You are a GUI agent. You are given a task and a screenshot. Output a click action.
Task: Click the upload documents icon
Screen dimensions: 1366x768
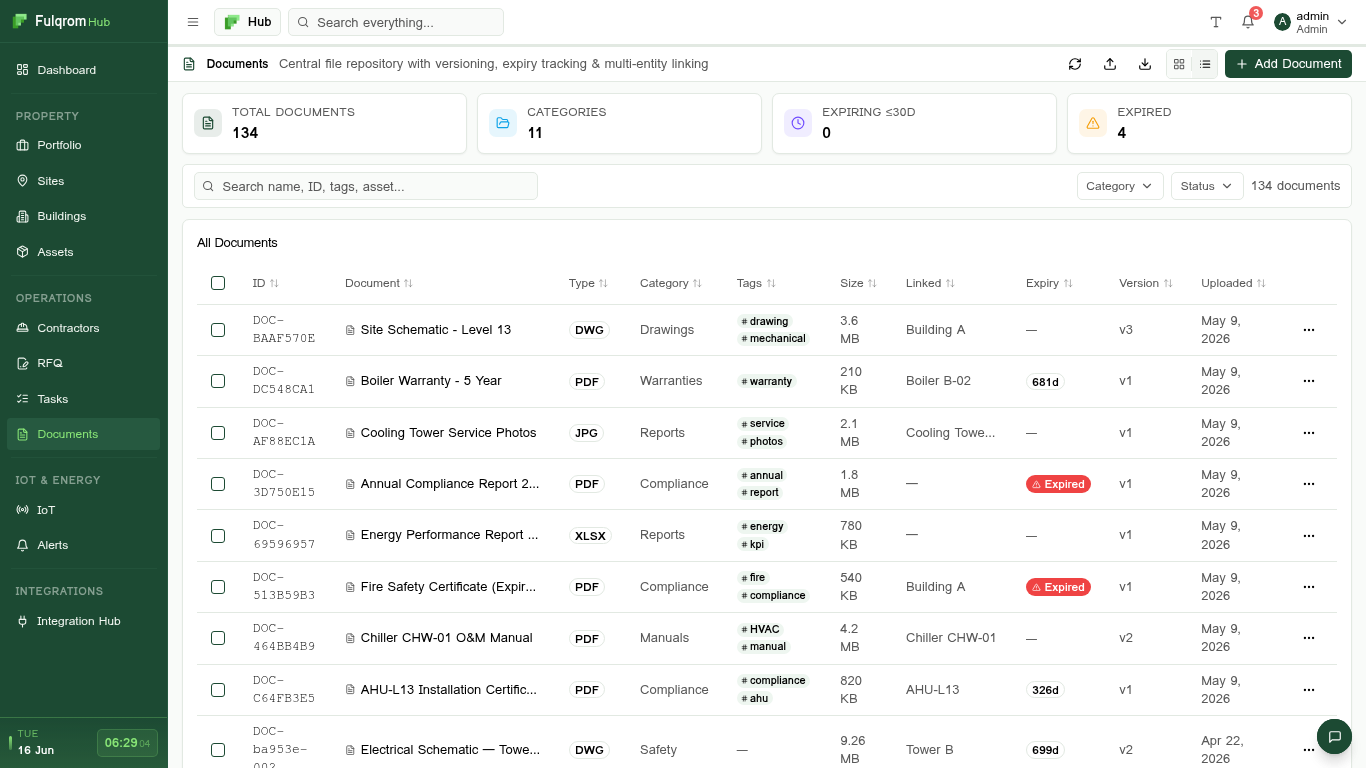pos(1110,64)
